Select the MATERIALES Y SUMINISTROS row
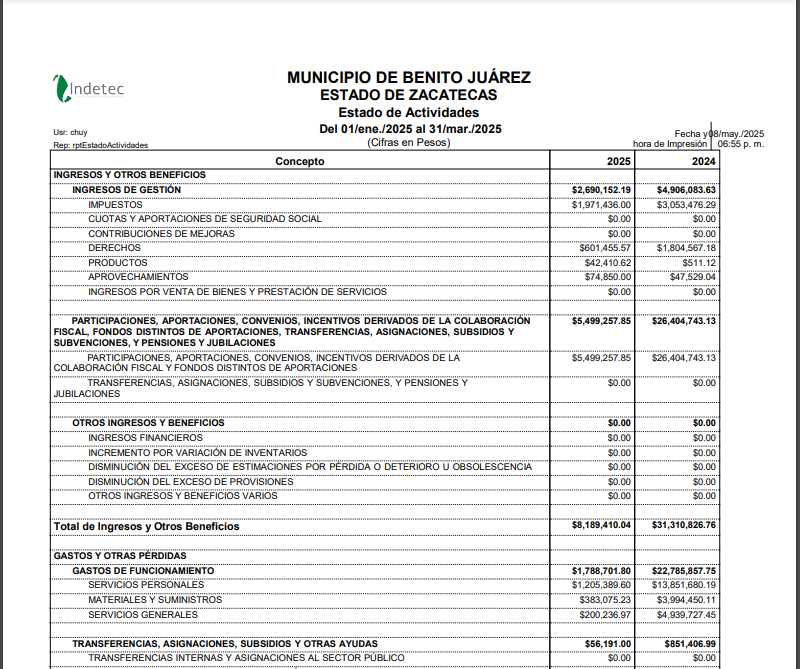 tap(155, 599)
